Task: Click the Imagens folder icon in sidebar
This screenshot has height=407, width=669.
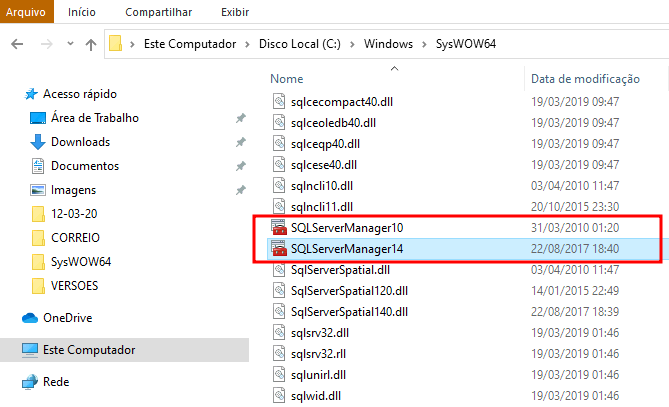Action: [38, 190]
